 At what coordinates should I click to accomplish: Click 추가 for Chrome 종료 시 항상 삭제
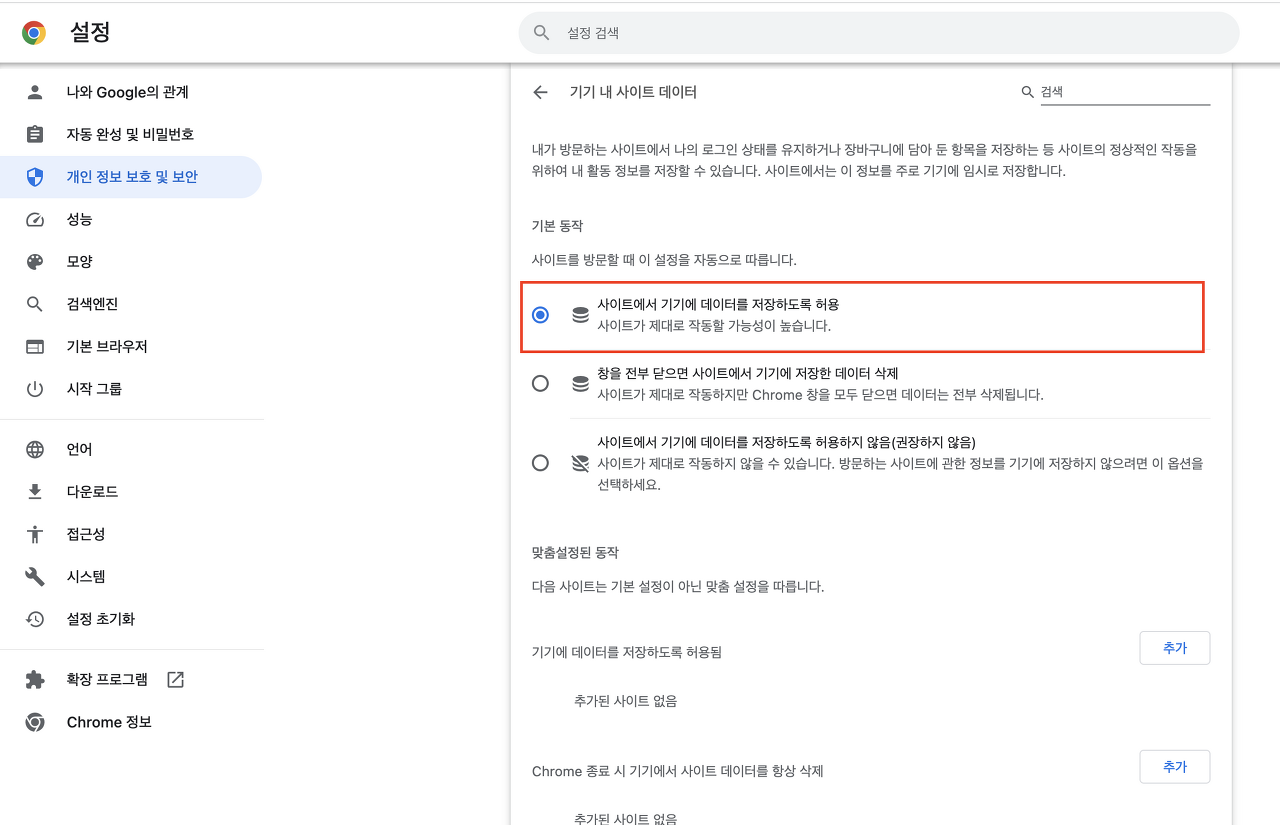[1175, 767]
